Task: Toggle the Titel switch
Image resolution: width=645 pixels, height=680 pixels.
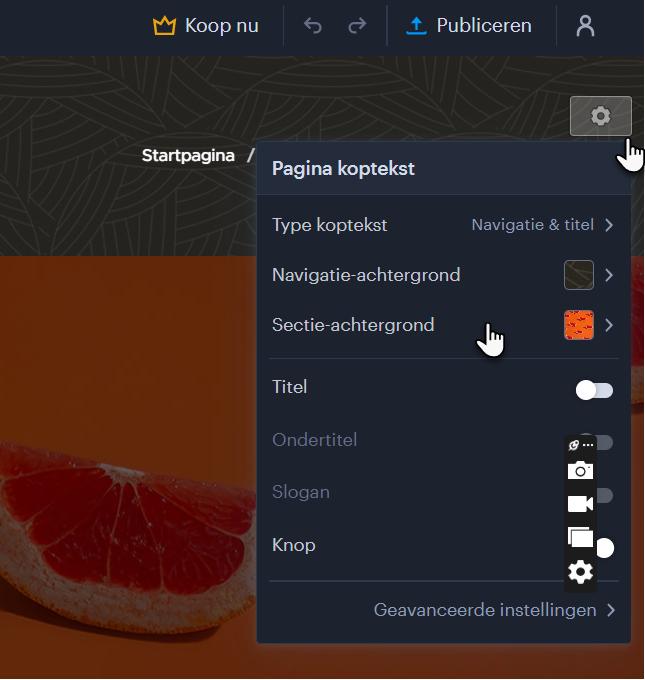Action: (594, 390)
